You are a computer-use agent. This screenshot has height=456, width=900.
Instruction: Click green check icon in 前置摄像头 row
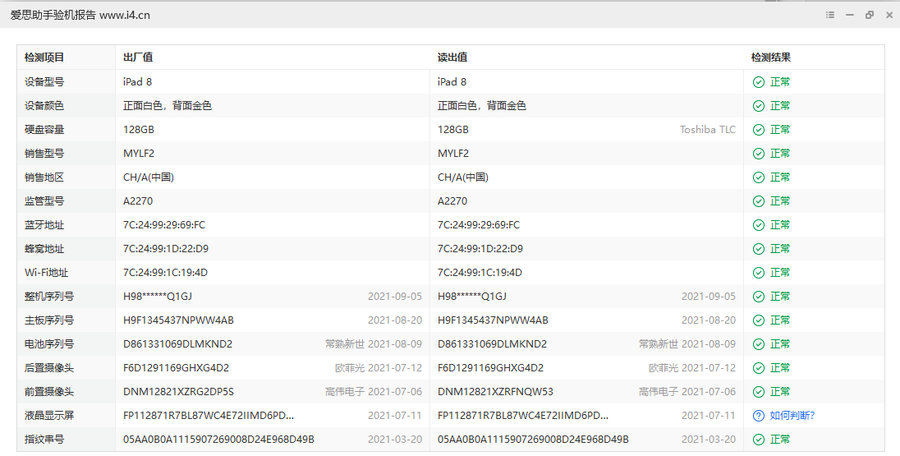click(x=758, y=392)
